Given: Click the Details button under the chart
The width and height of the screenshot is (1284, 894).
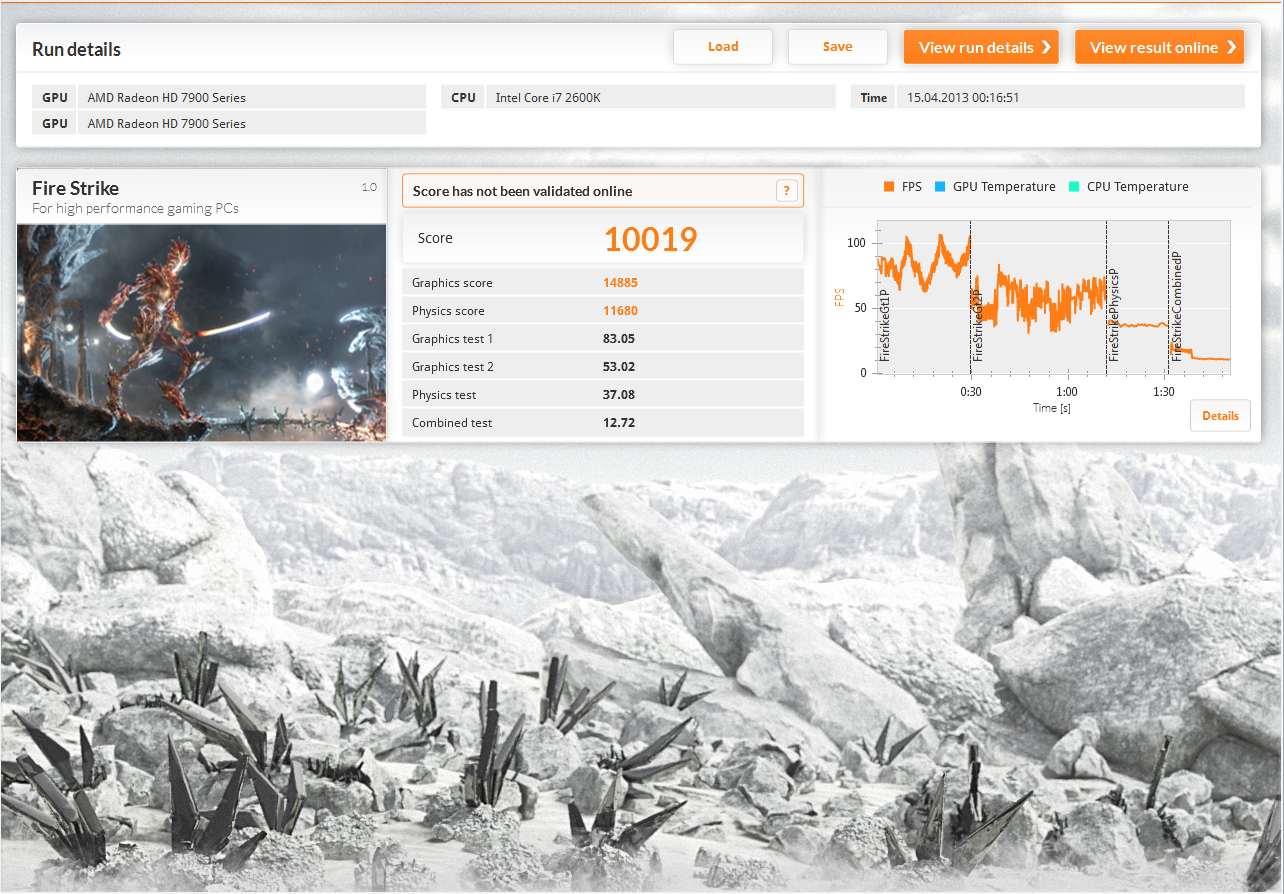Looking at the screenshot, I should [x=1220, y=416].
